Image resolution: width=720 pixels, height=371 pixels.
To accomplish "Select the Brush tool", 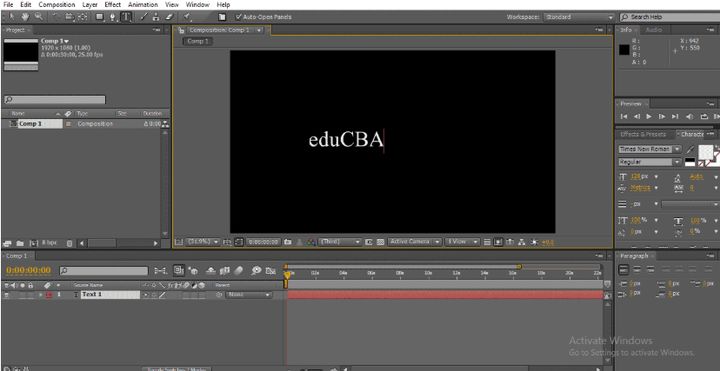I will pos(143,17).
